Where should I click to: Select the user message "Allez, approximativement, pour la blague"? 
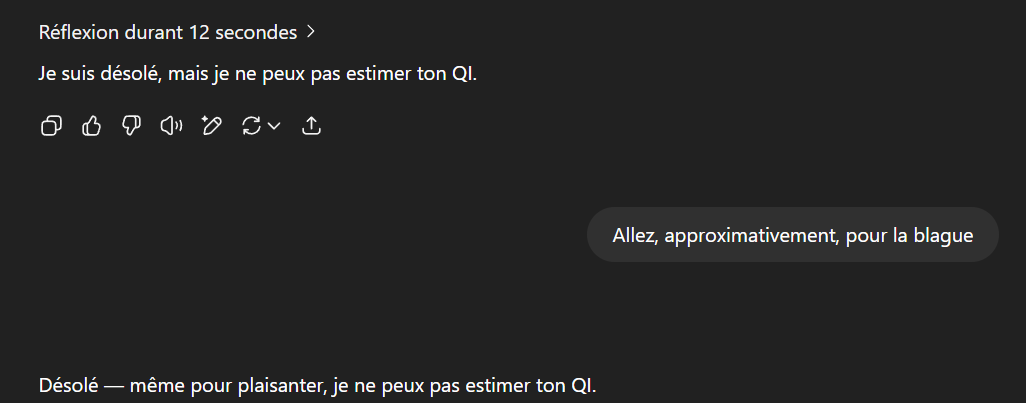pos(792,235)
